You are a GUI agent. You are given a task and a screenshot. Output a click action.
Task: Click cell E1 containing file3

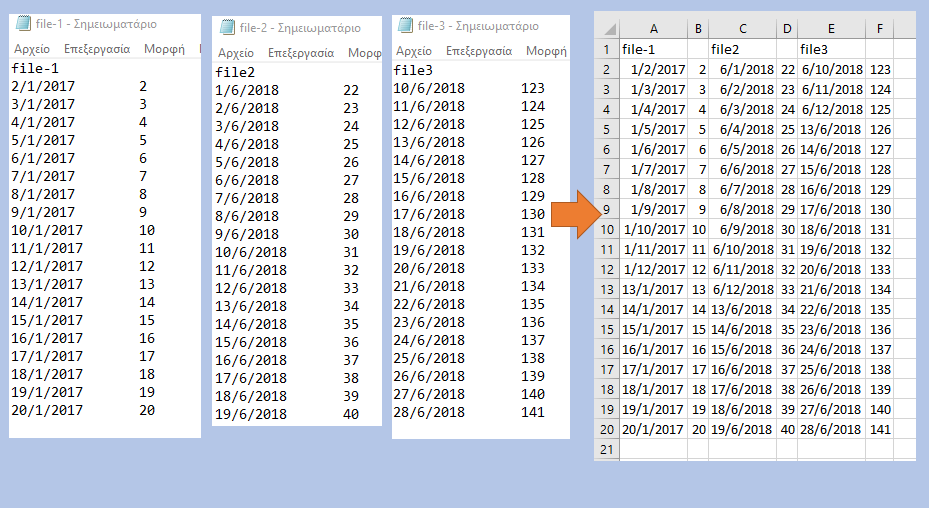tap(831, 49)
